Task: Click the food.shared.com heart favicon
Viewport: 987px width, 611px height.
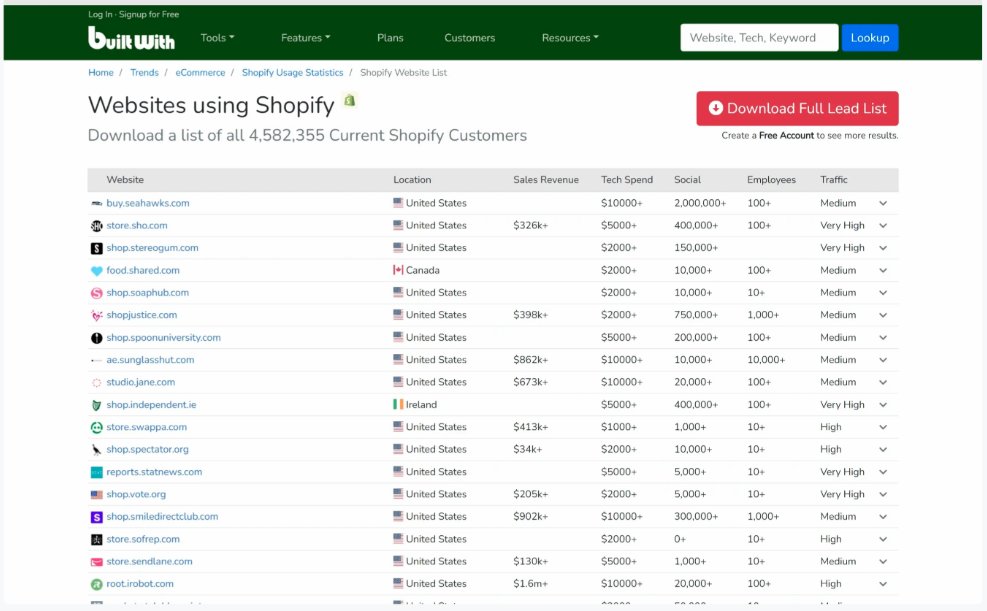Action: (96, 271)
